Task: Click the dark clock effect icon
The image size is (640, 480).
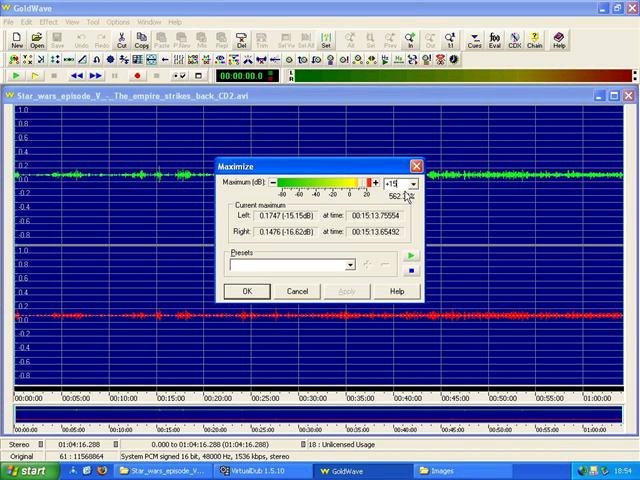Action: (454, 60)
